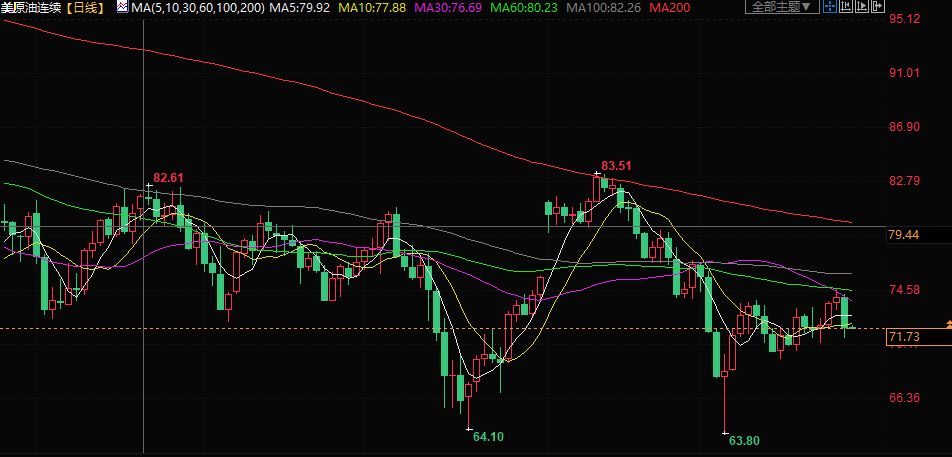Click the 74.58 axis price label
Screen dimensions: 952x457
tap(904, 289)
